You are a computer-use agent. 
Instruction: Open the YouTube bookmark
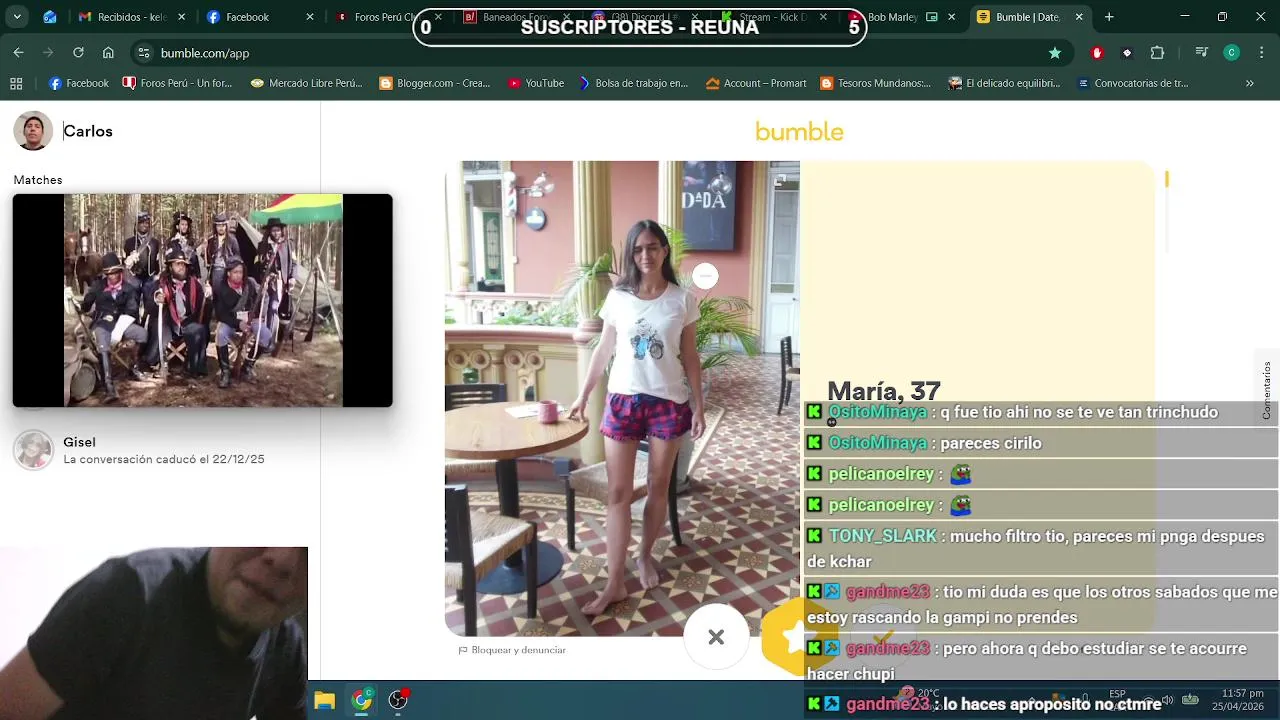(x=536, y=83)
